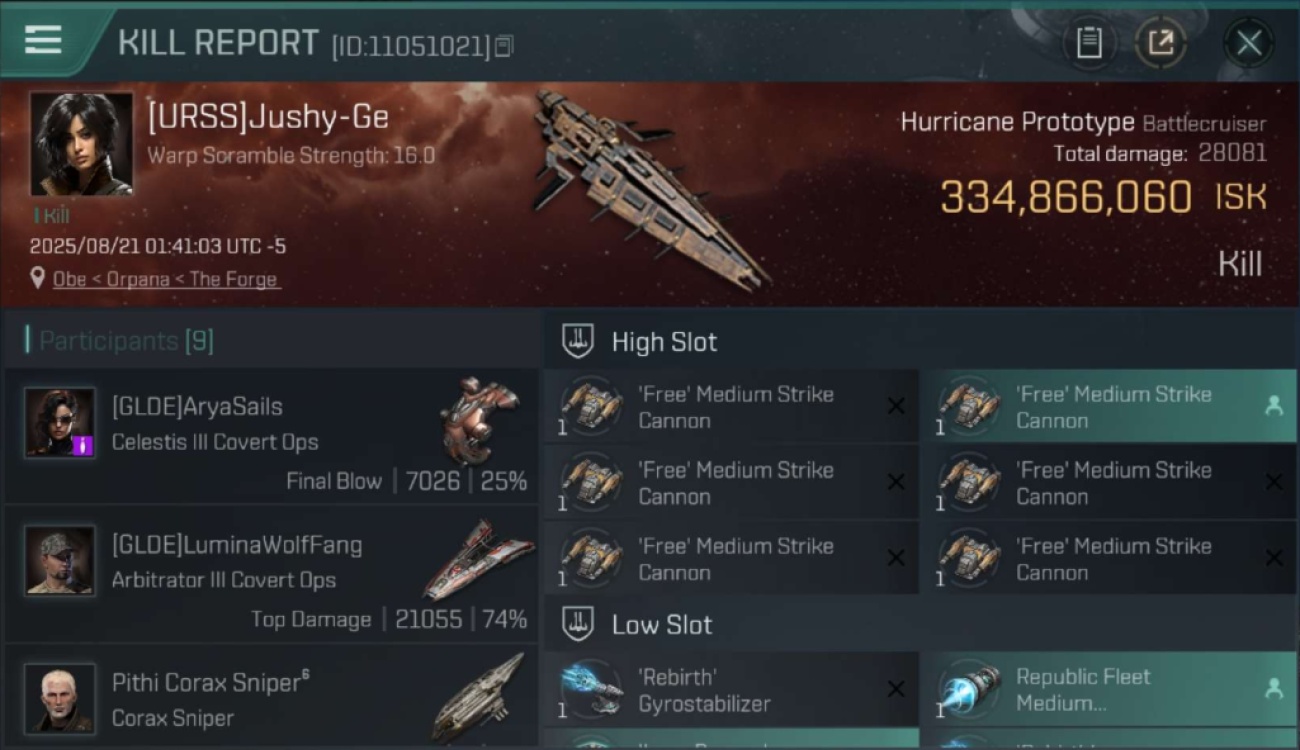Screen dimensions: 1300x750
Task: Copy the kill report ID
Action: [x=504, y=46]
